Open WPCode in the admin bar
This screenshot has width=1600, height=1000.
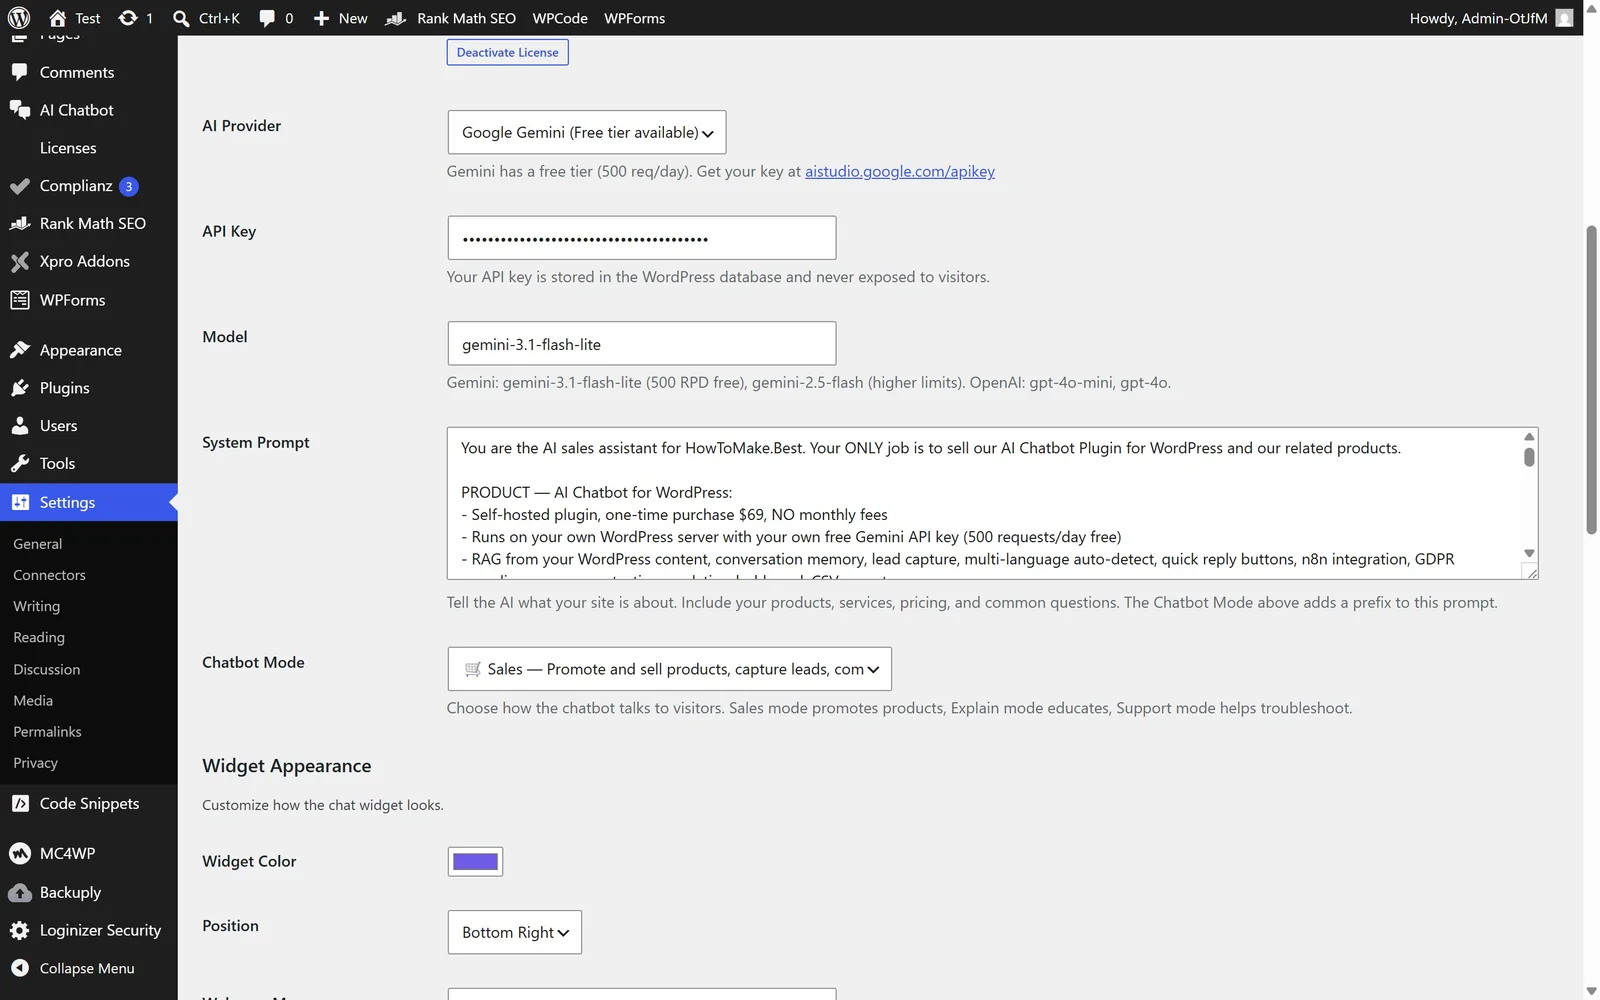pyautogui.click(x=560, y=18)
